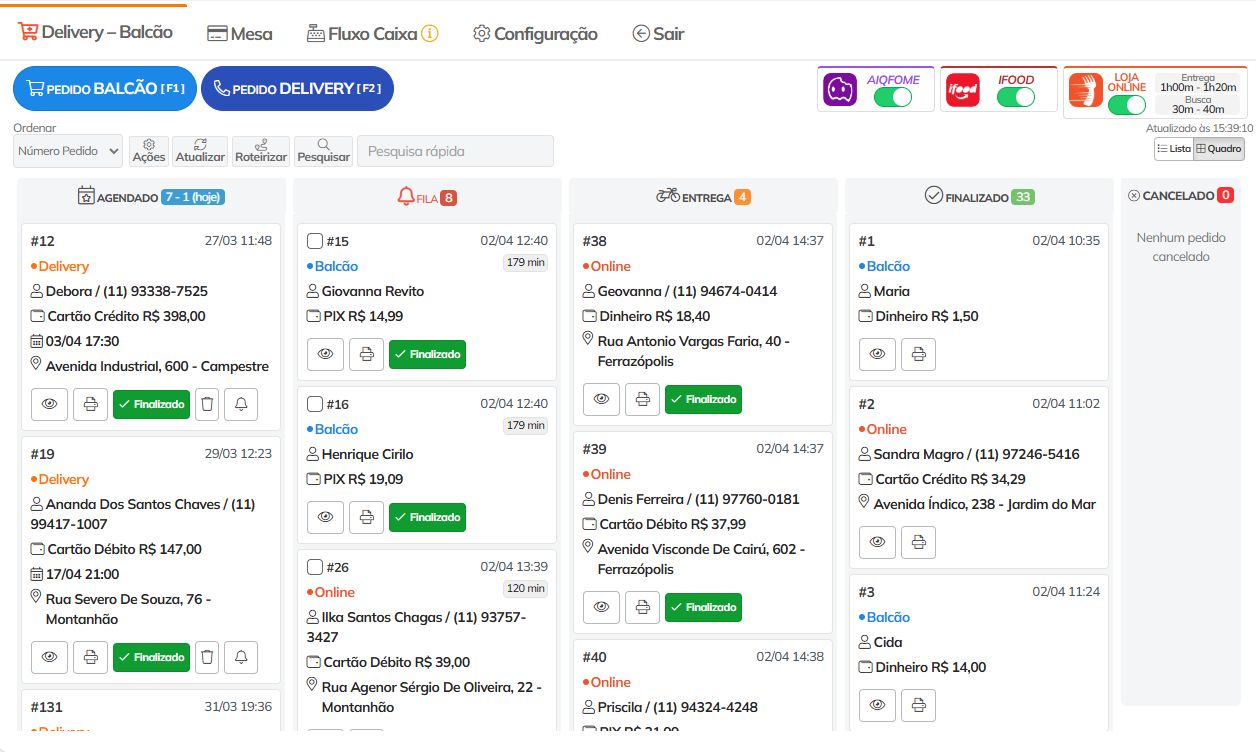Click the trash icon on order #12
This screenshot has height=752, width=1256.
[207, 405]
